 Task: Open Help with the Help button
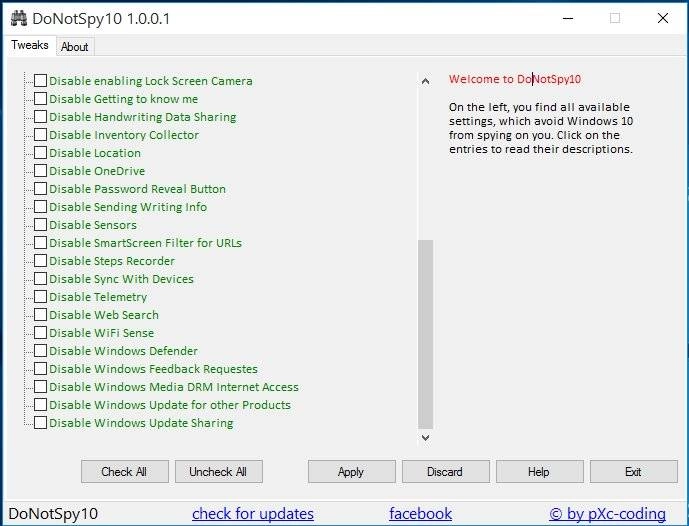click(540, 472)
